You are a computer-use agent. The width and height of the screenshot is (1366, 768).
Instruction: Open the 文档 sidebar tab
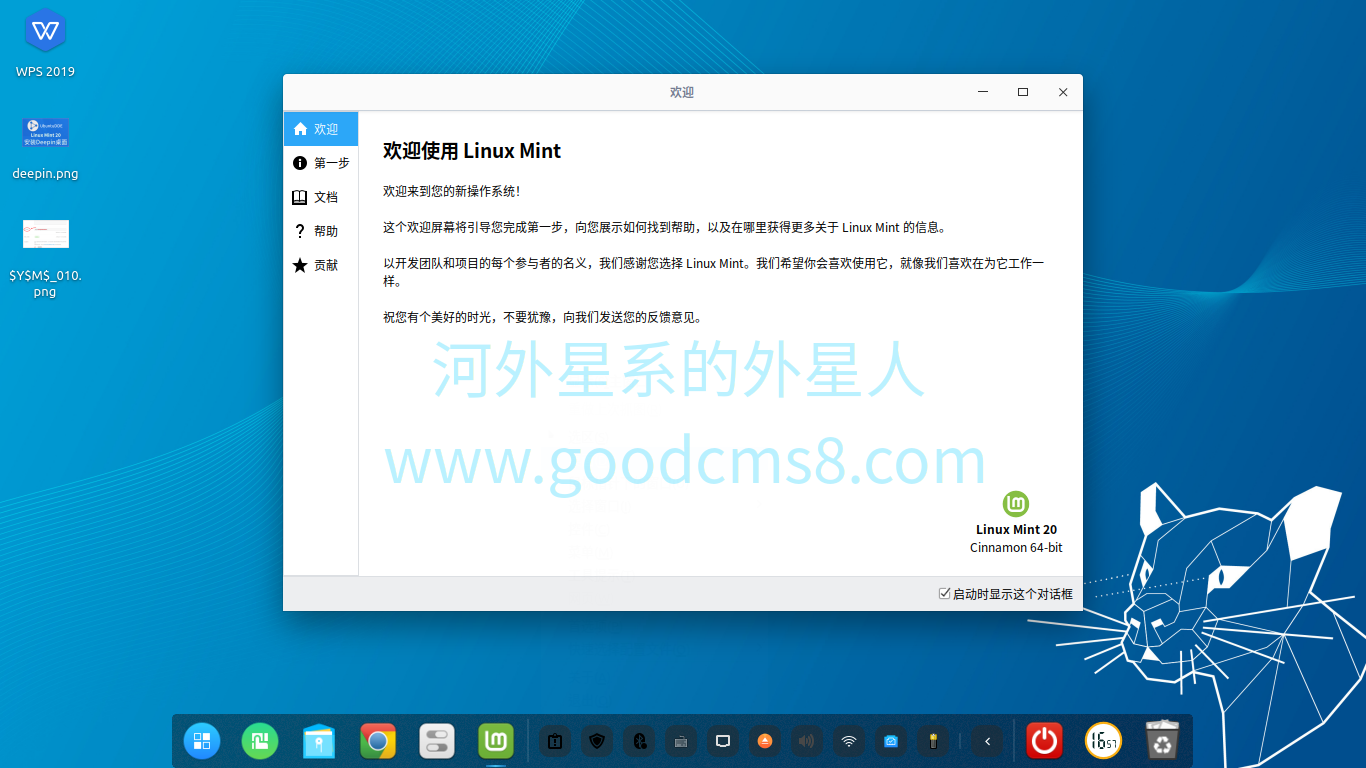pos(321,197)
